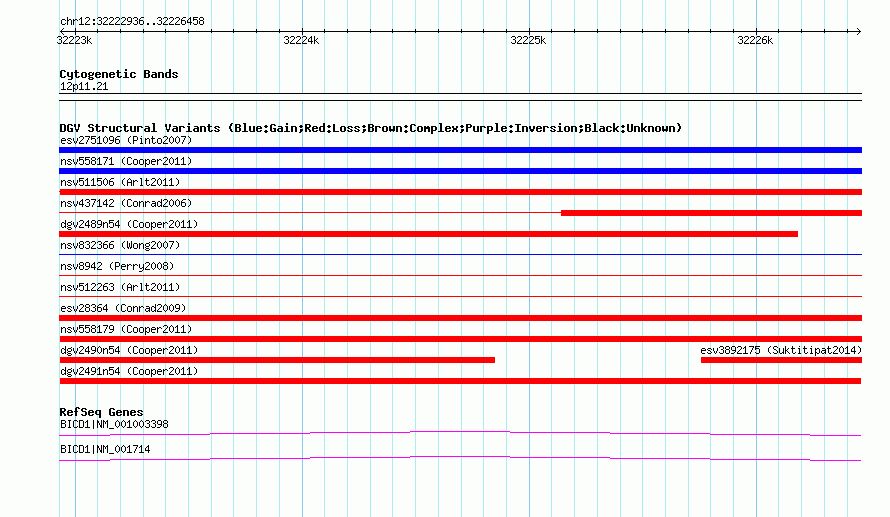Click the dgv2490n54 (Cooper2011) label
Image resolution: width=890 pixels, height=517 pixels.
(129, 350)
